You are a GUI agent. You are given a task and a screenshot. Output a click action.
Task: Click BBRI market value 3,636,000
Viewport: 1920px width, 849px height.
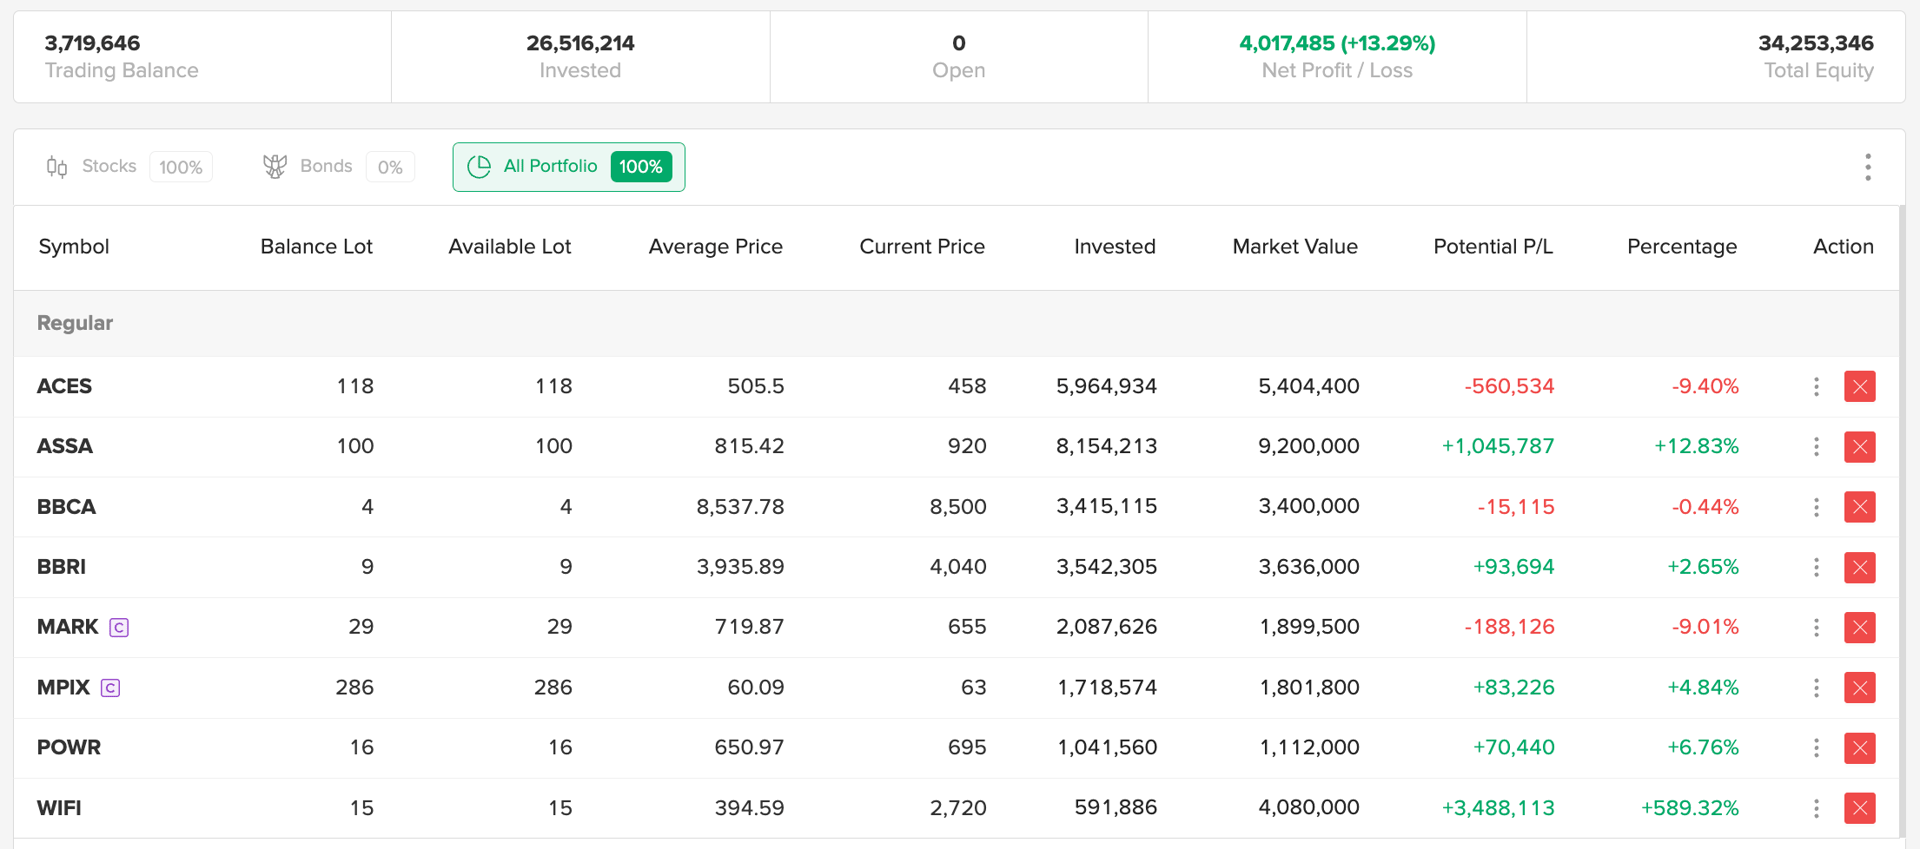1309,567
